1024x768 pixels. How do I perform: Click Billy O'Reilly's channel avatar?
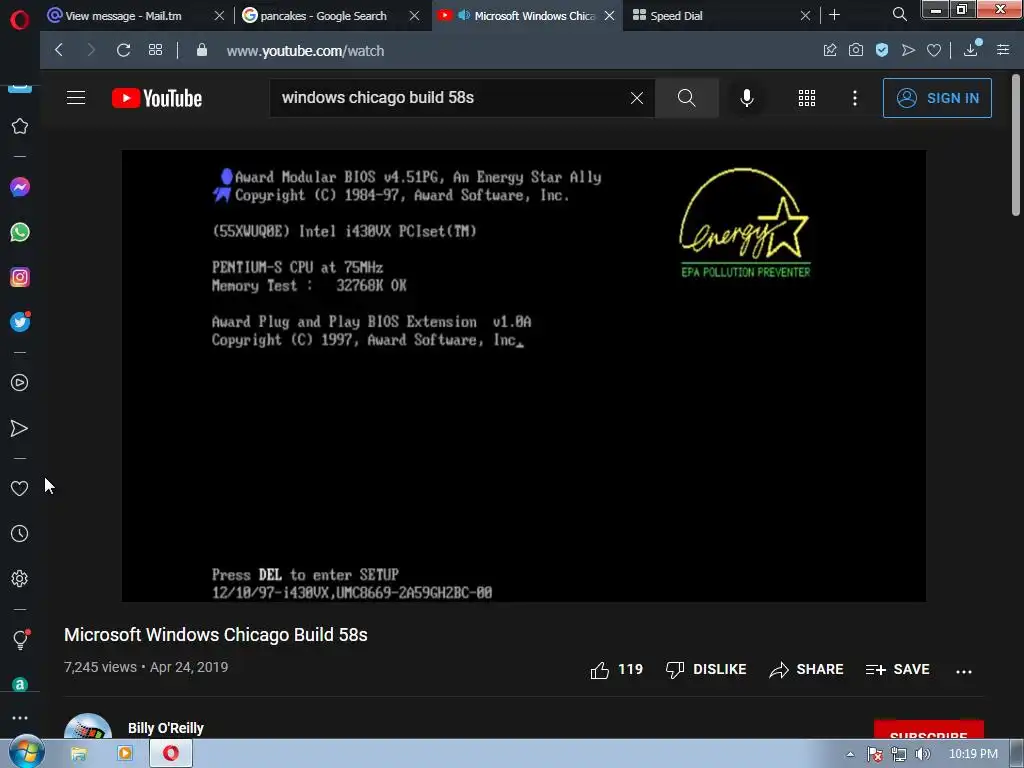[x=88, y=726]
